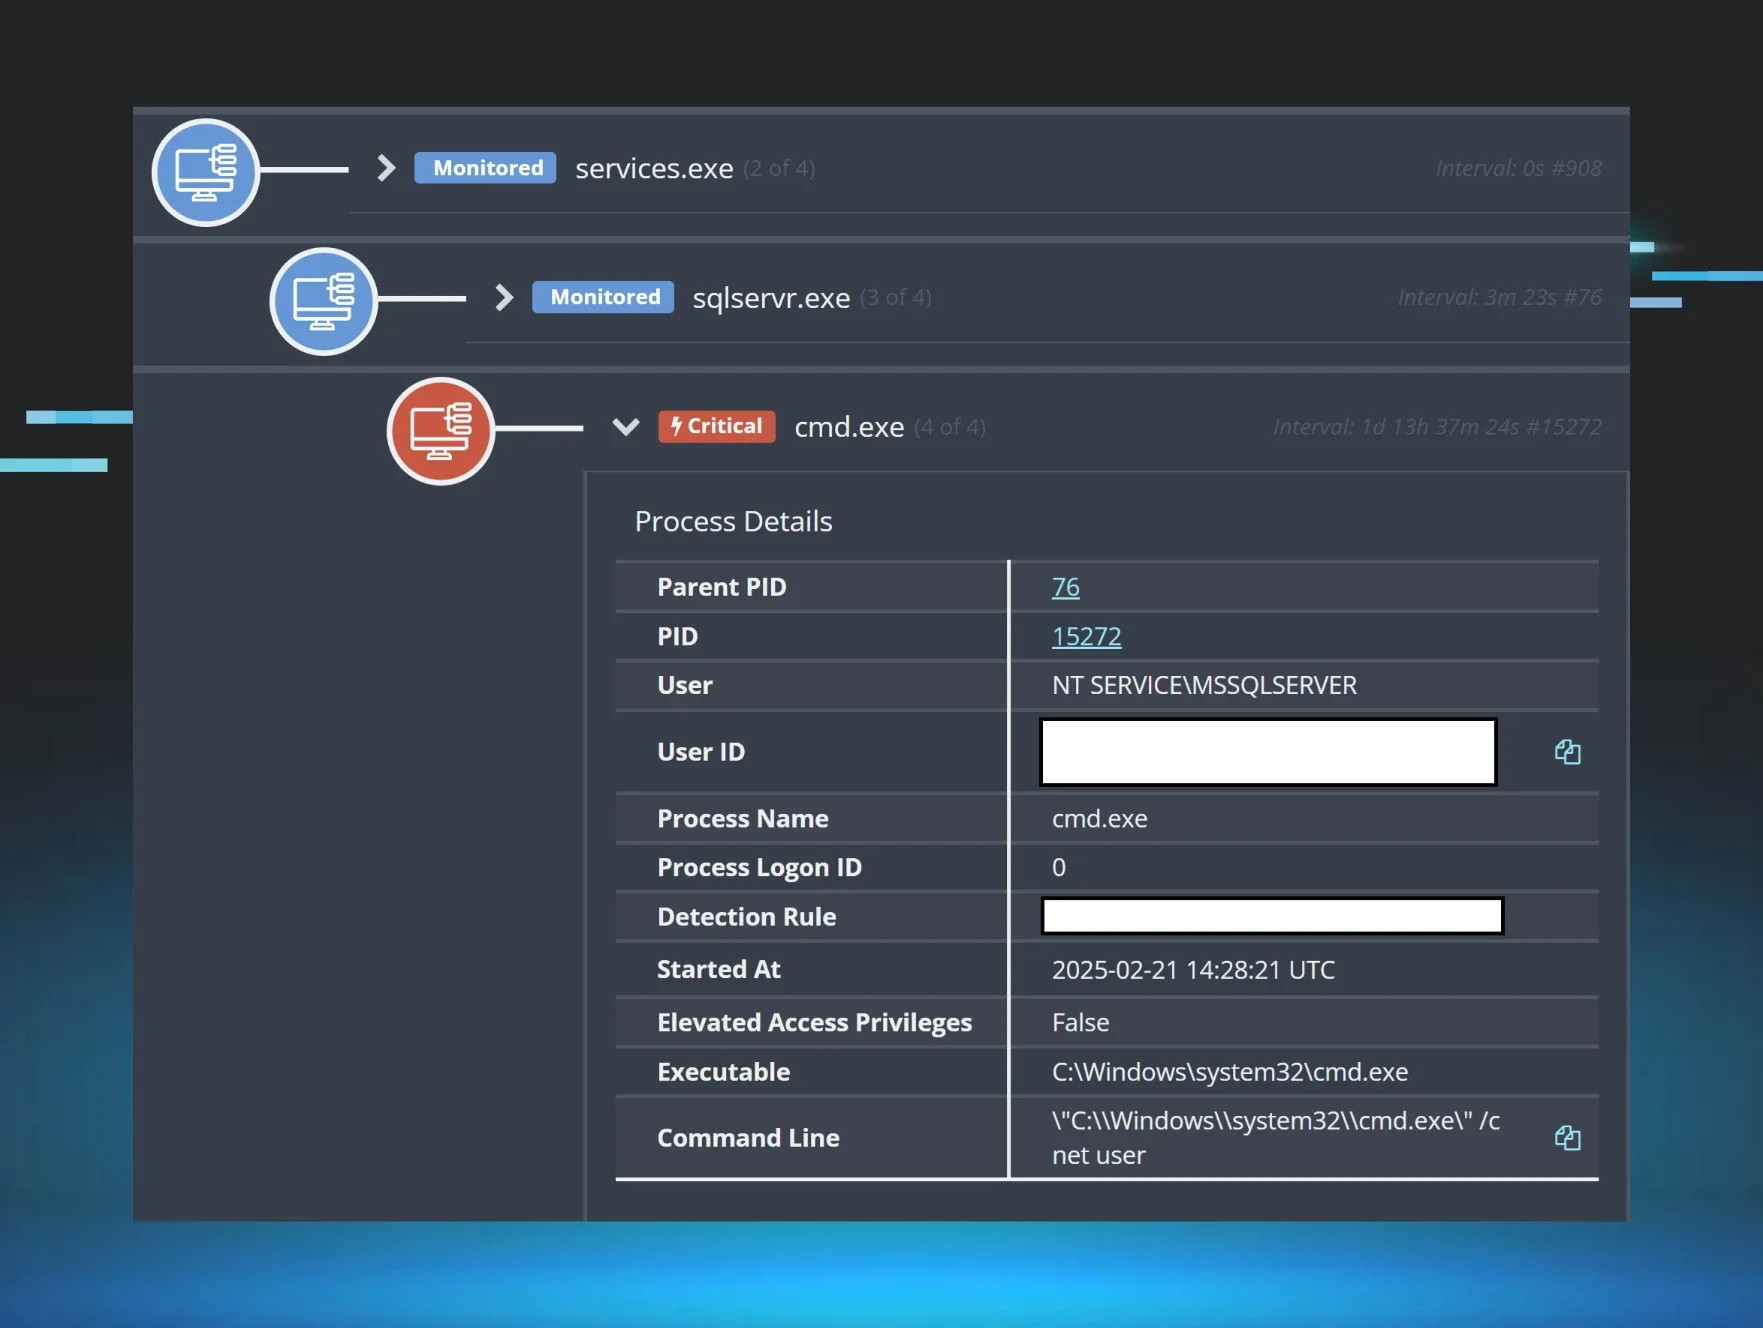Expand the services.exe process row
The image size is (1763, 1328).
click(386, 168)
